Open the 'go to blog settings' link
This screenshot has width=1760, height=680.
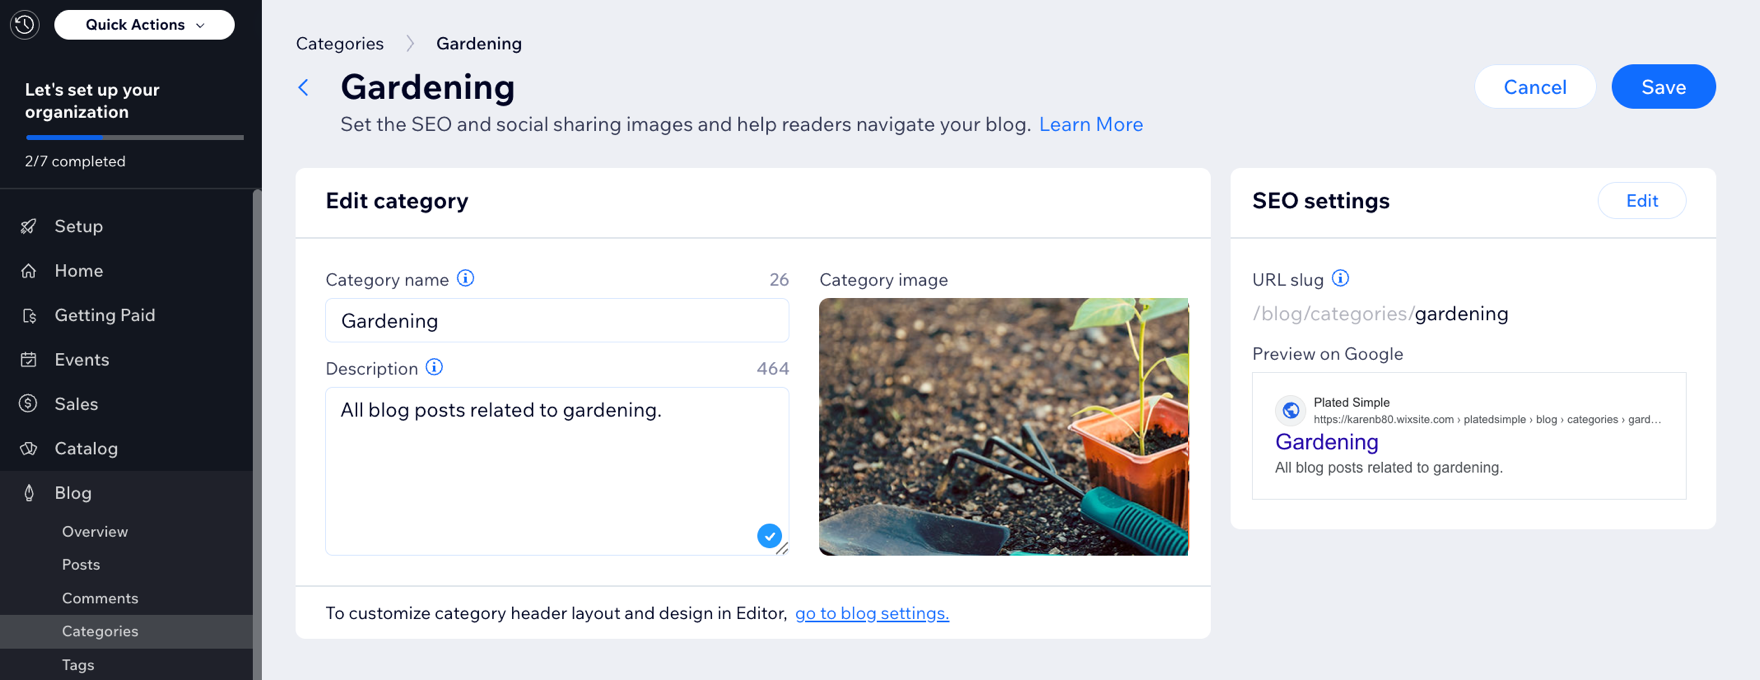tap(872, 614)
